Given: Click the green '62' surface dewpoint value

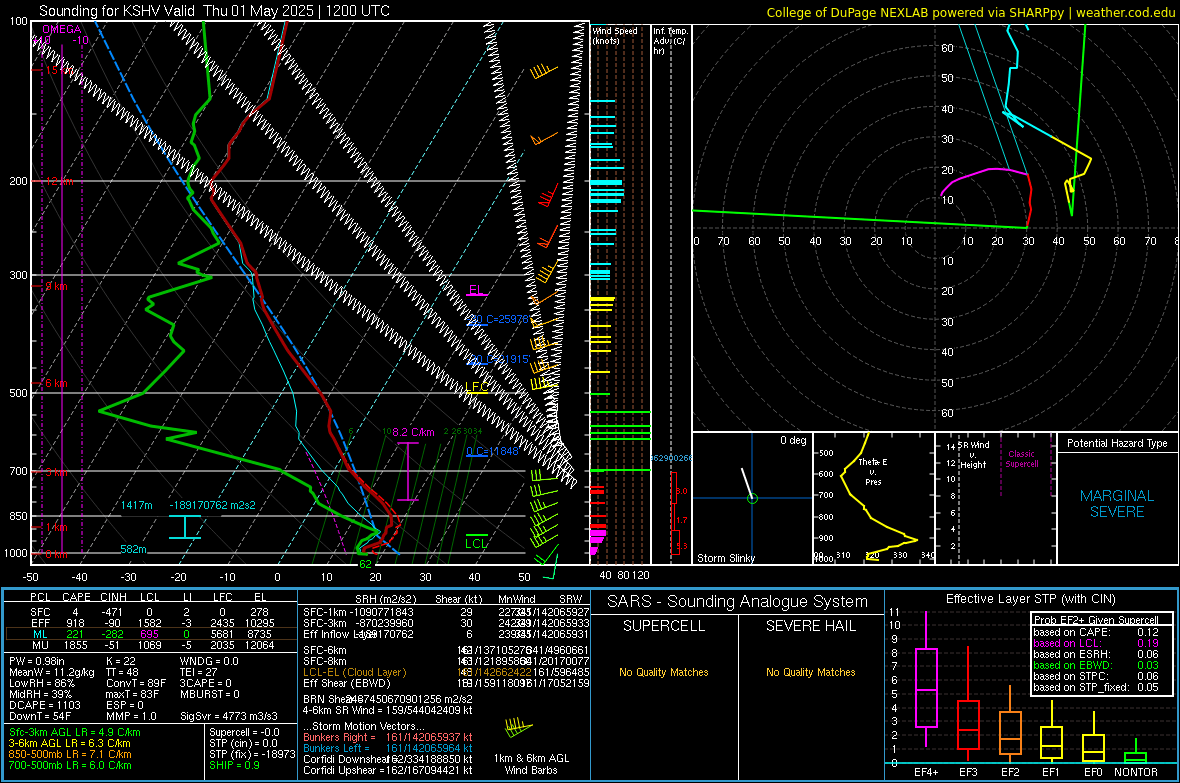Looking at the screenshot, I should coord(365,564).
